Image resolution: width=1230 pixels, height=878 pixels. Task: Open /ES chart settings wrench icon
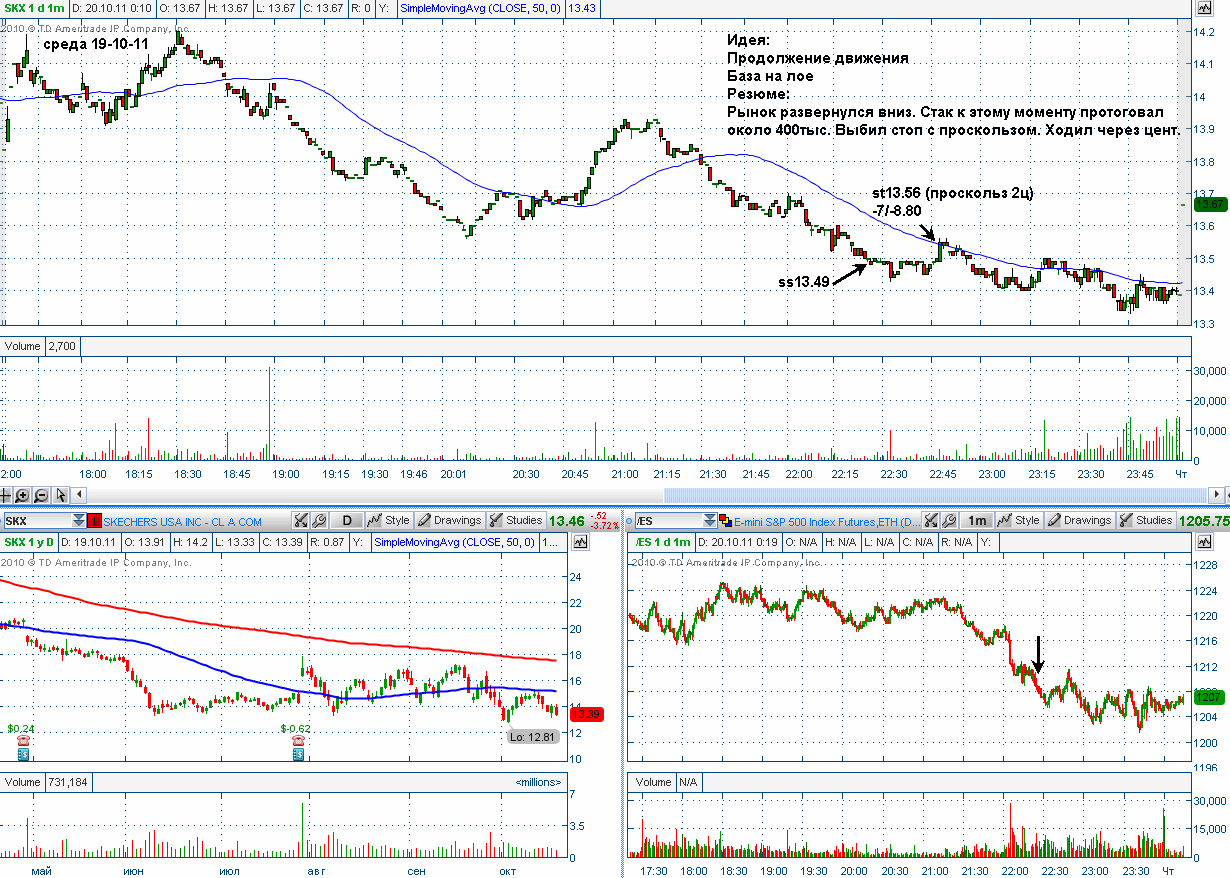click(950, 521)
